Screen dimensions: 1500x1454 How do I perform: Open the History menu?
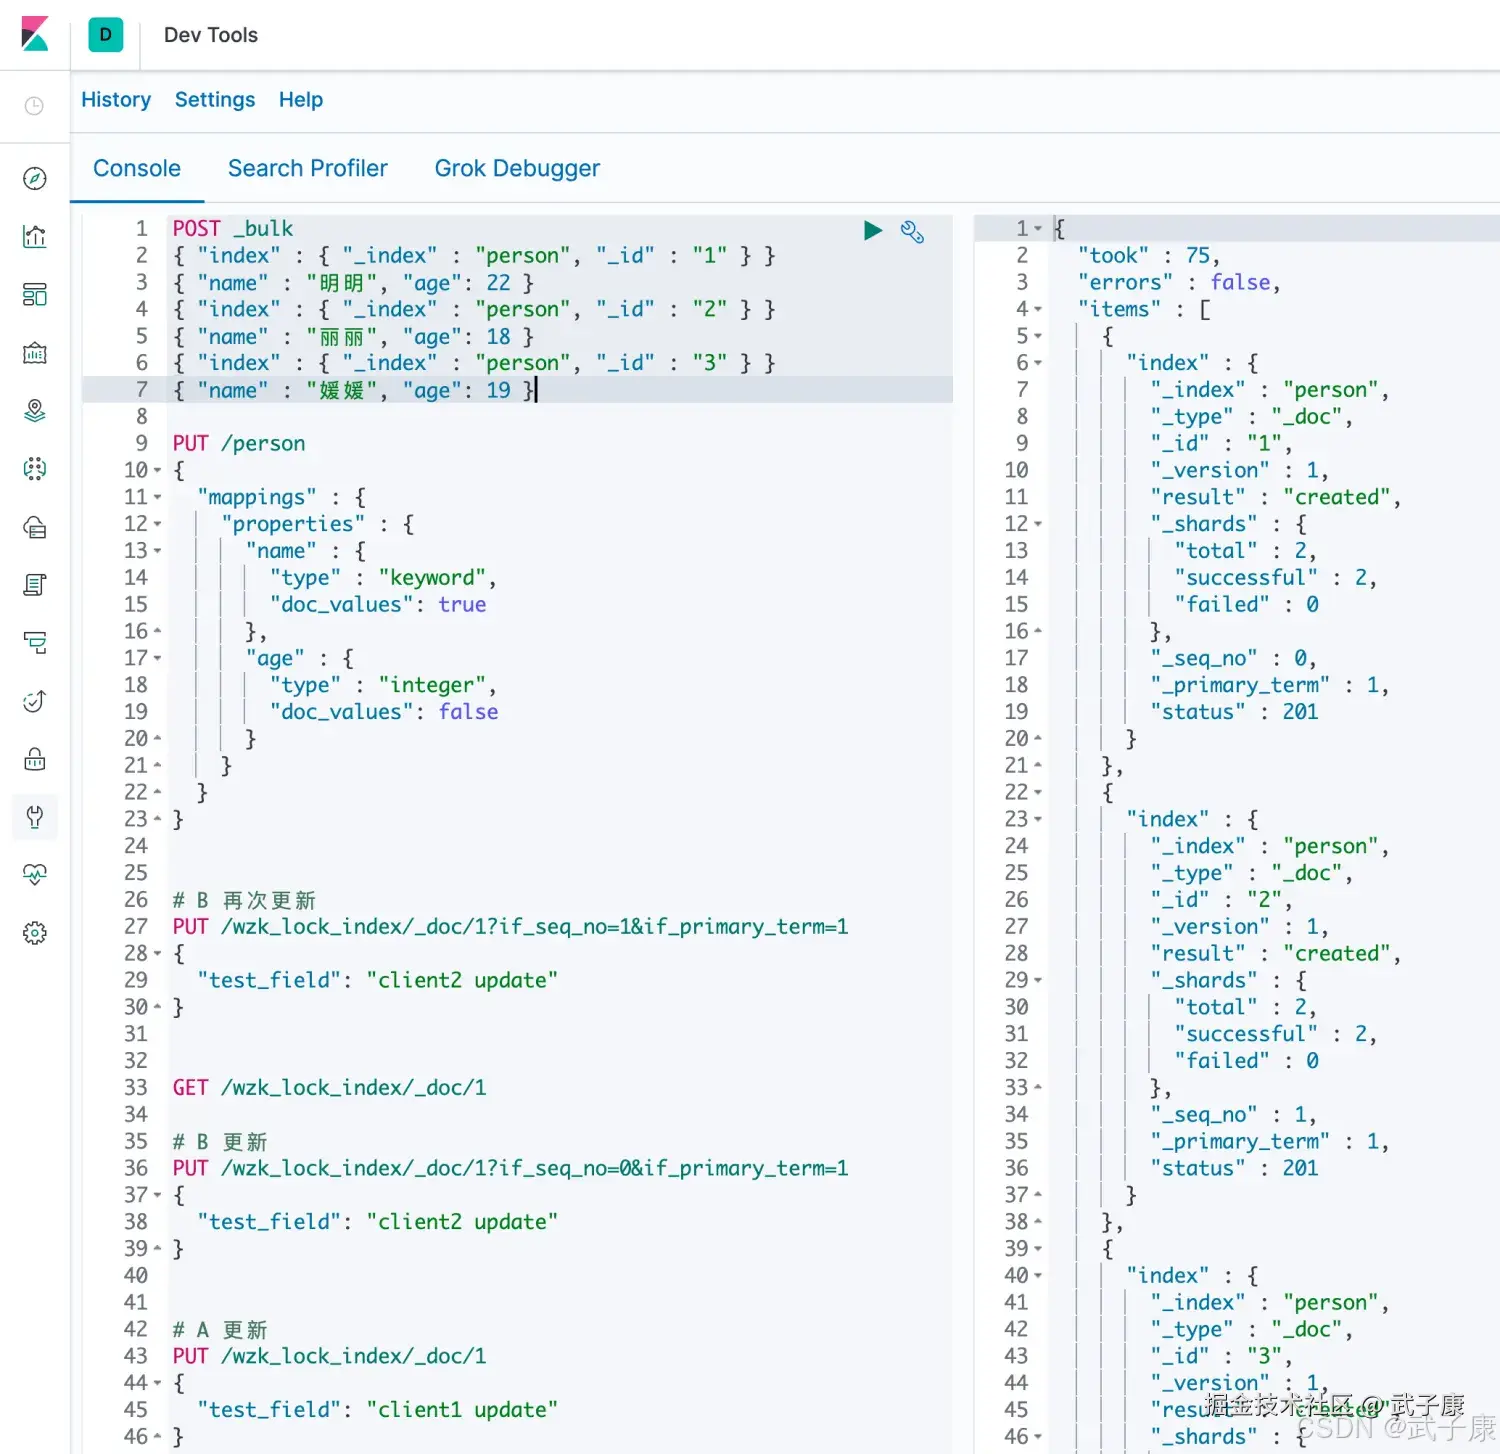tap(116, 99)
